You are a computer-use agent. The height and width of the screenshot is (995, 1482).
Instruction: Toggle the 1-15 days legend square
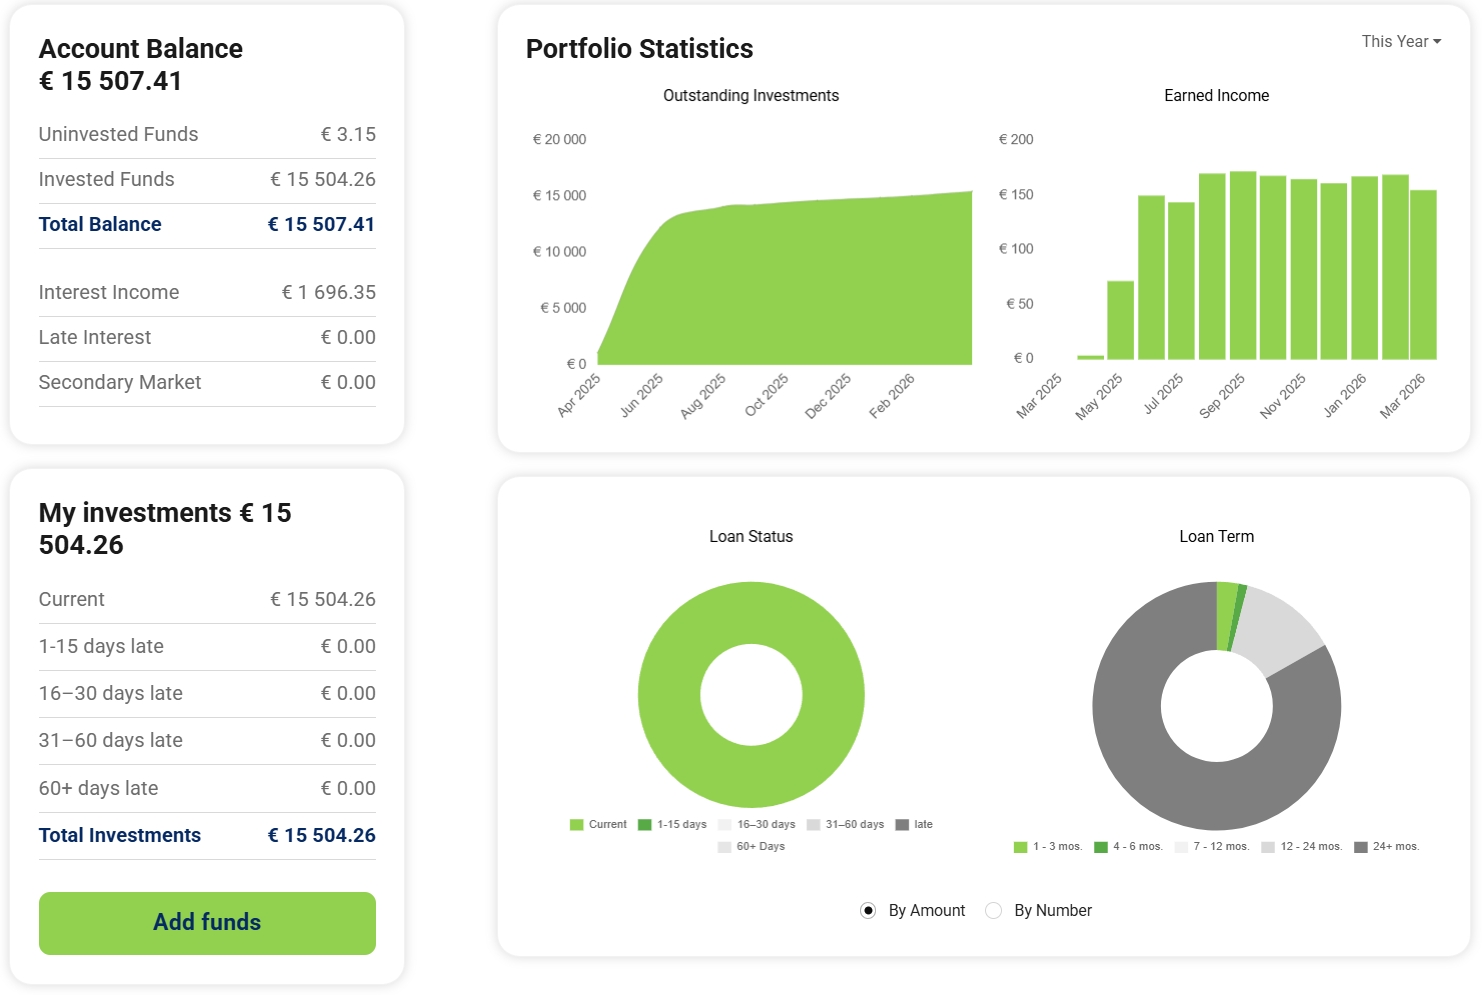(x=645, y=825)
